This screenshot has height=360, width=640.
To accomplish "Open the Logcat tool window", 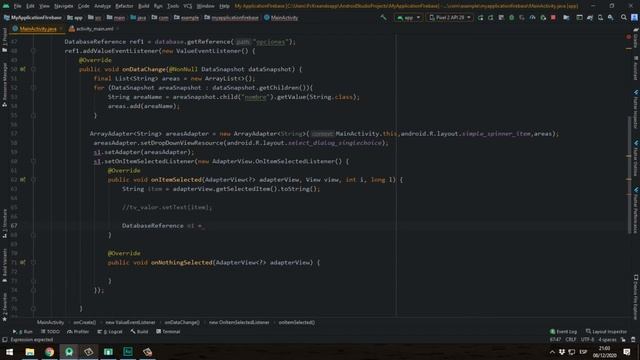I will [110, 332].
